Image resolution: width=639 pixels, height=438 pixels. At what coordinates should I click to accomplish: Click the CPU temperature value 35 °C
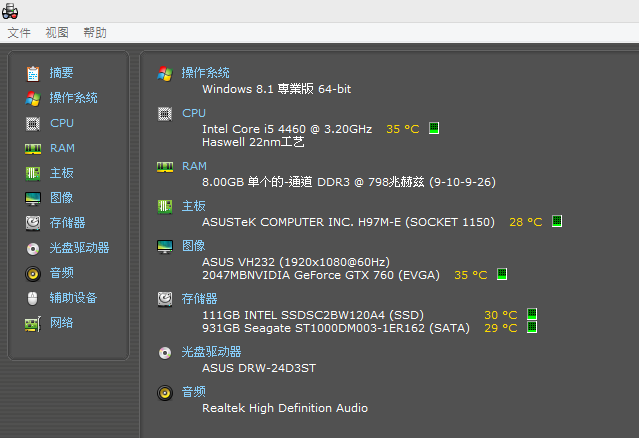point(403,129)
